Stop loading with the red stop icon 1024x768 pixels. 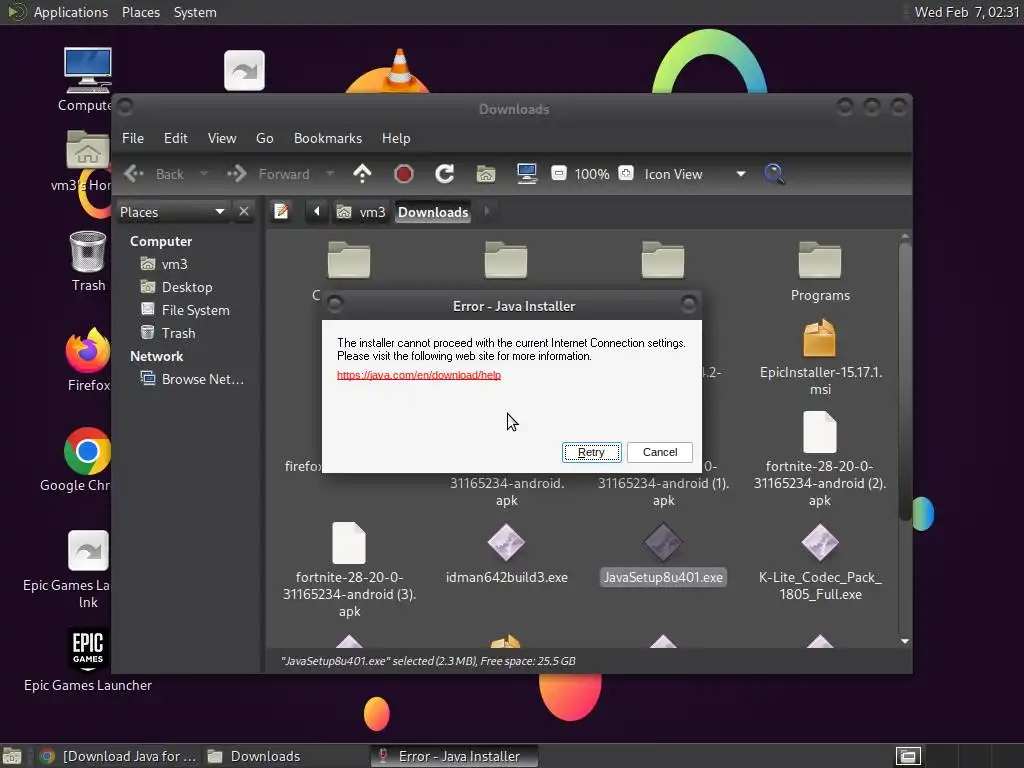(404, 174)
